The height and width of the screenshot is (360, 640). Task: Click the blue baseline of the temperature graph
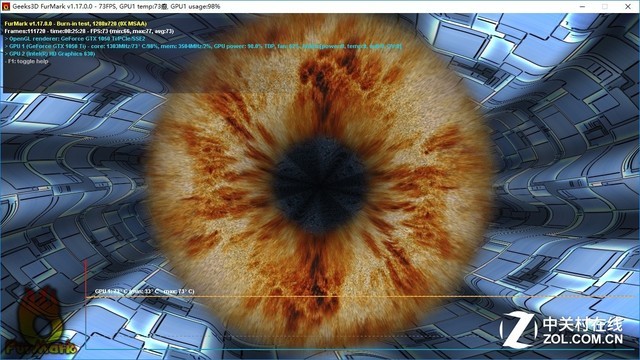(359, 349)
